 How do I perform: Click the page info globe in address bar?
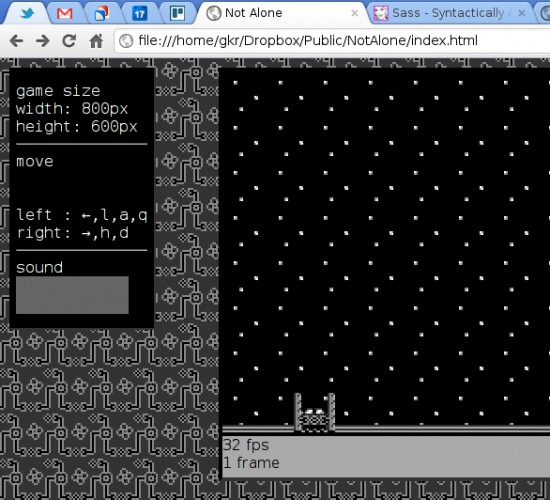[126, 41]
